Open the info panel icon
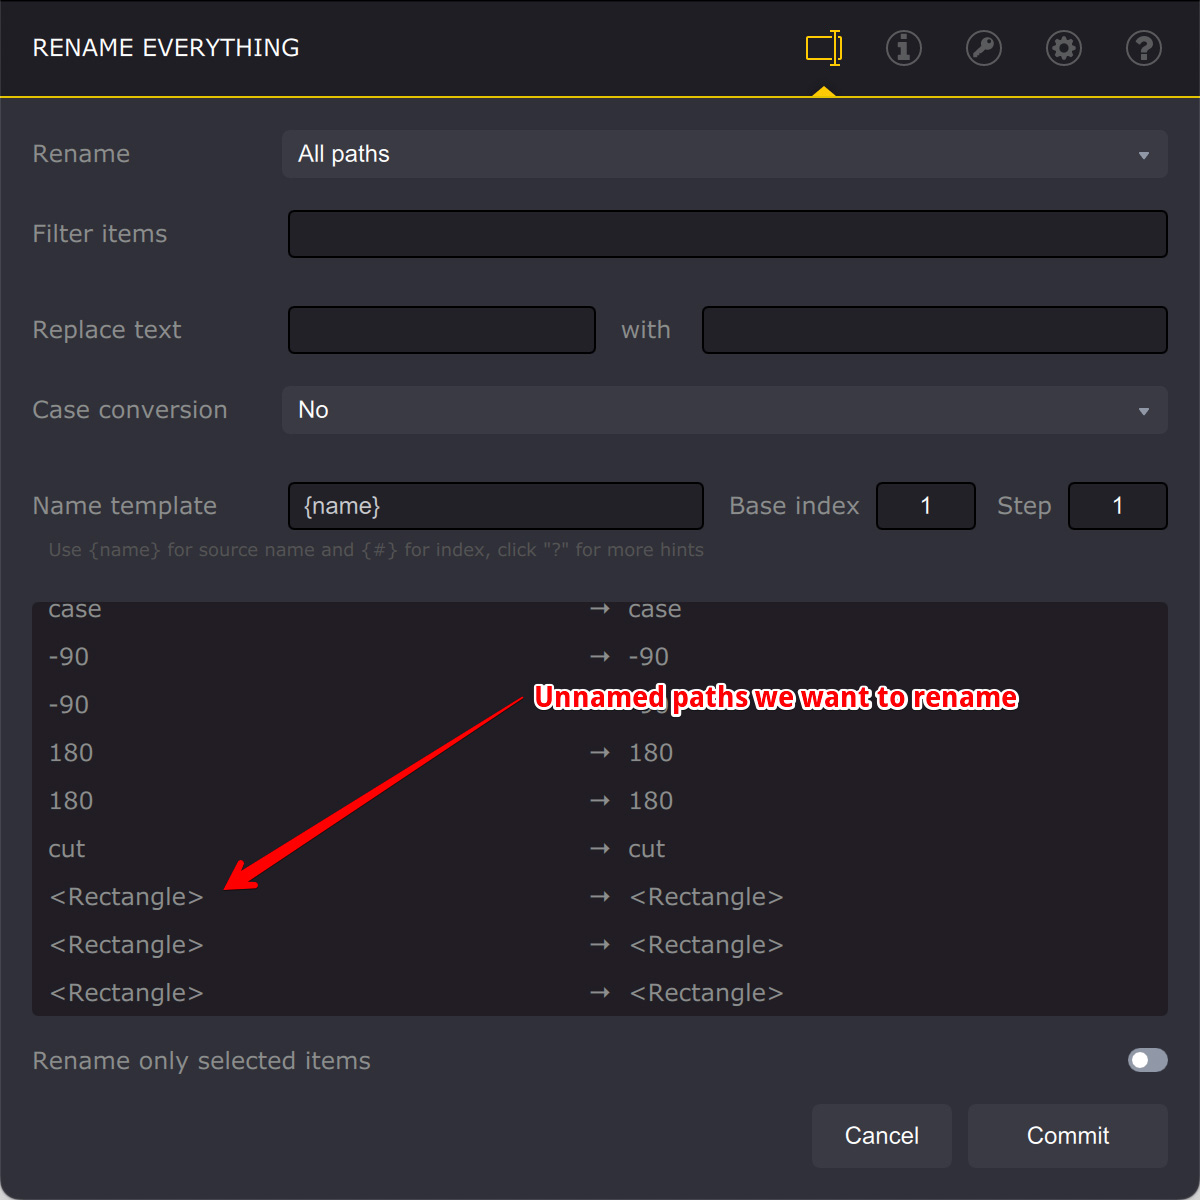 click(x=903, y=48)
